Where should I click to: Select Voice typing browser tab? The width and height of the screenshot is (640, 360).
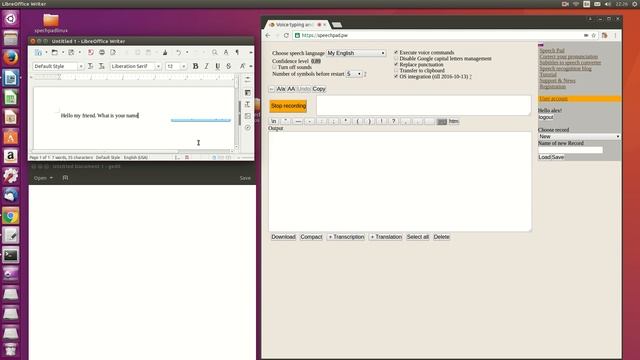(296, 25)
